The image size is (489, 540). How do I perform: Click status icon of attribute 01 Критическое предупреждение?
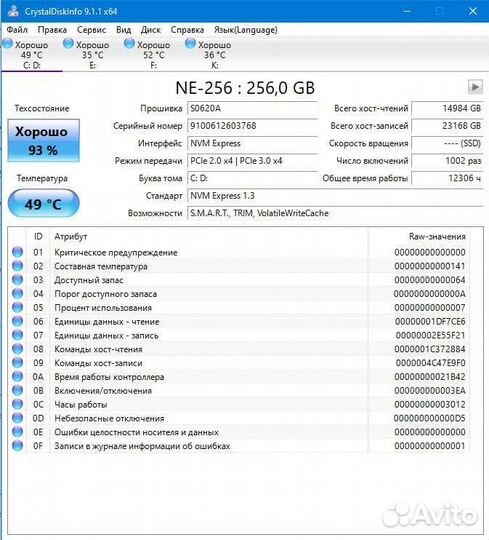tap(18, 252)
